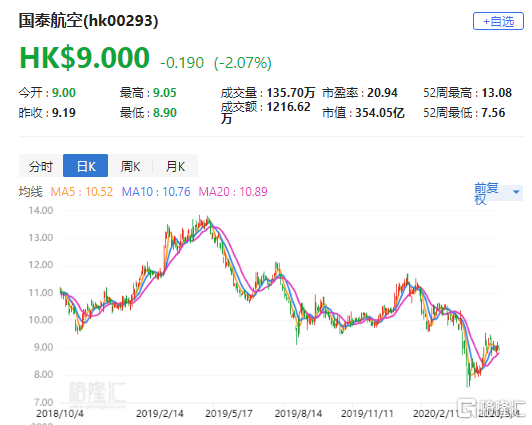Click the 14.00 y-axis label

41,210
